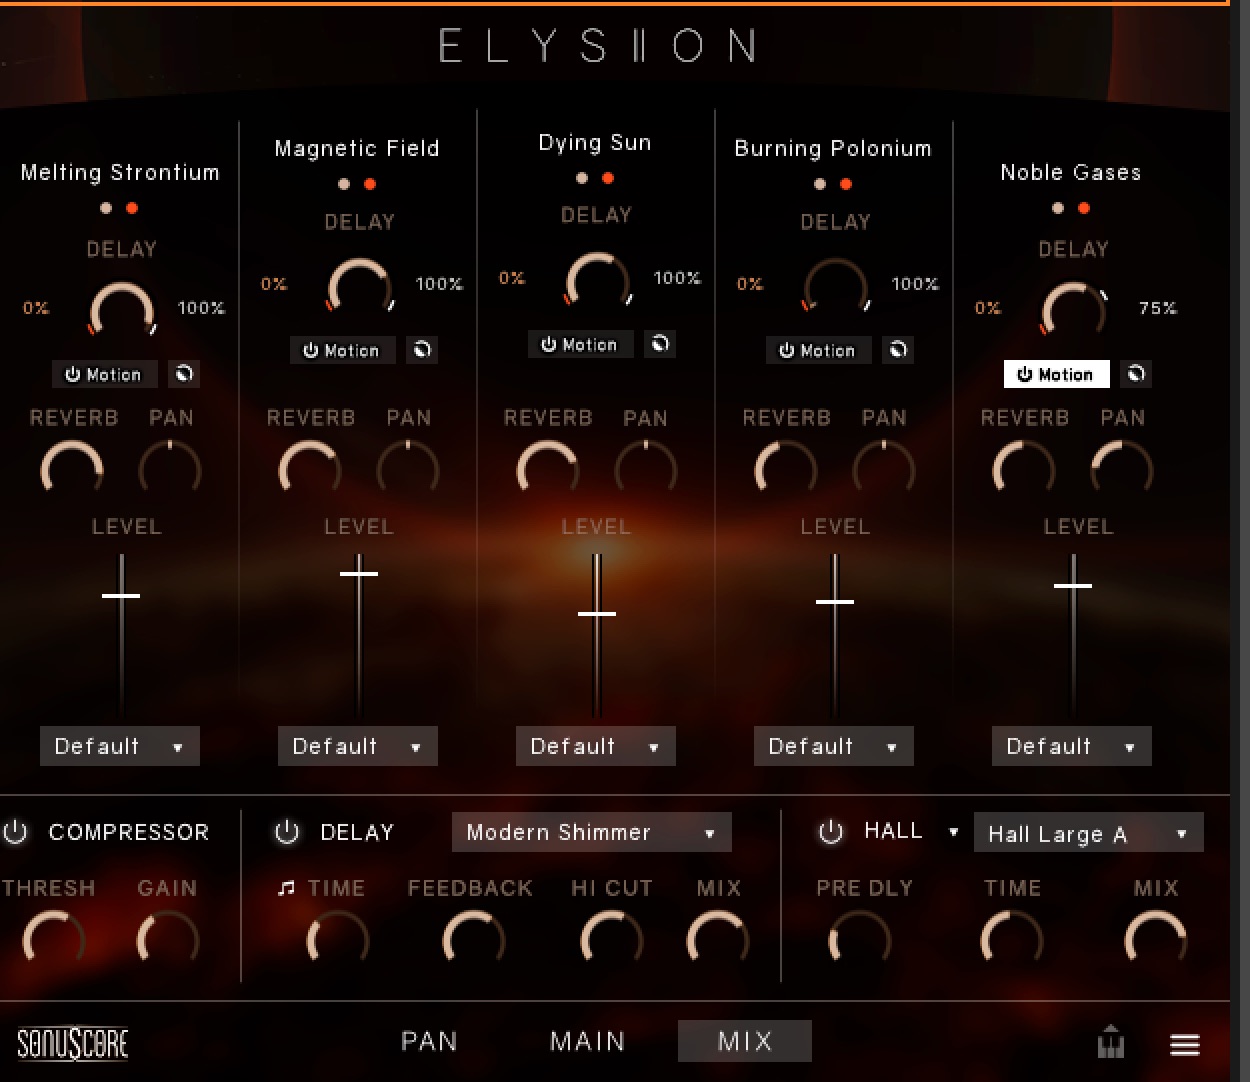The image size is (1250, 1082).
Task: Click the Magnetic Field layer name
Action: point(357,148)
